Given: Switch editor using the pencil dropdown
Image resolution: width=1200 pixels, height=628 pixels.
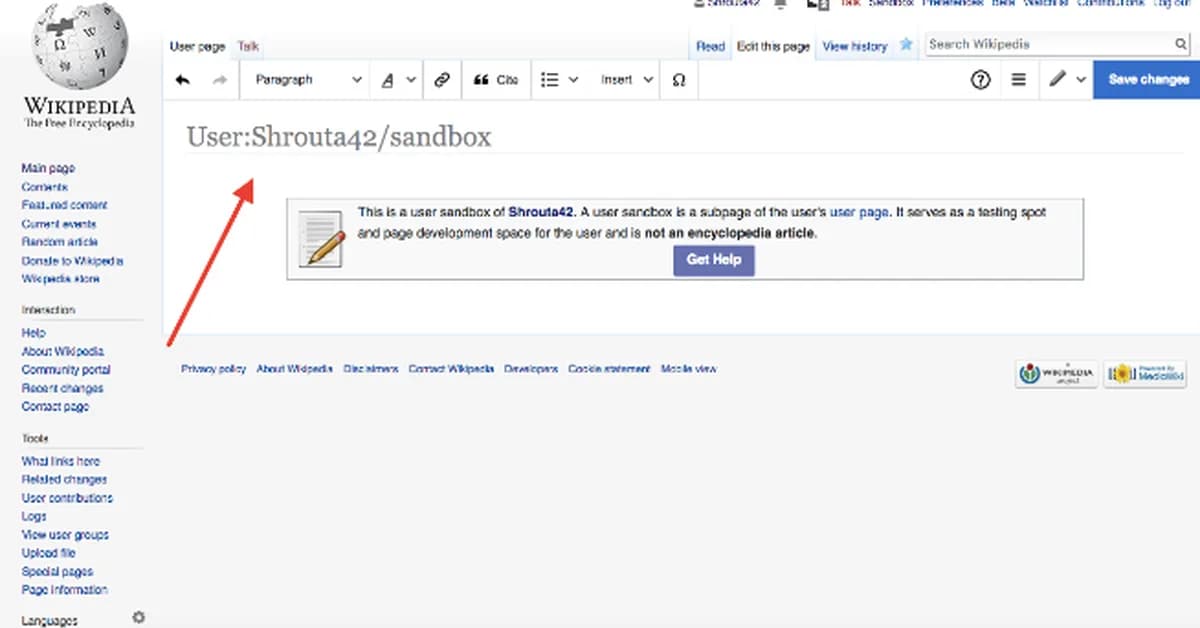Looking at the screenshot, I should point(1067,80).
